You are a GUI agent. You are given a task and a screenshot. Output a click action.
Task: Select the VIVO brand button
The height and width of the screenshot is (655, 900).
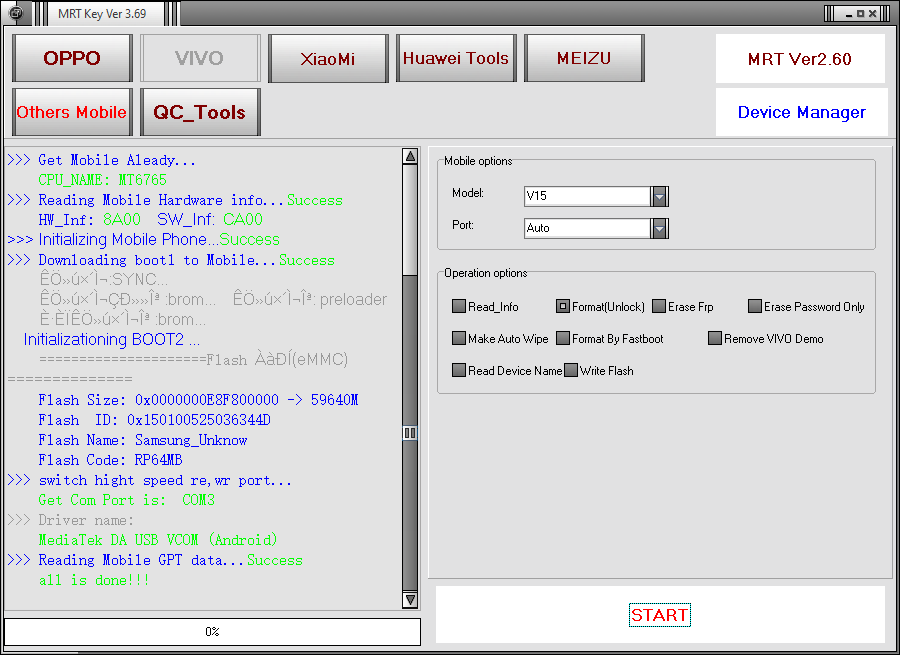[200, 58]
